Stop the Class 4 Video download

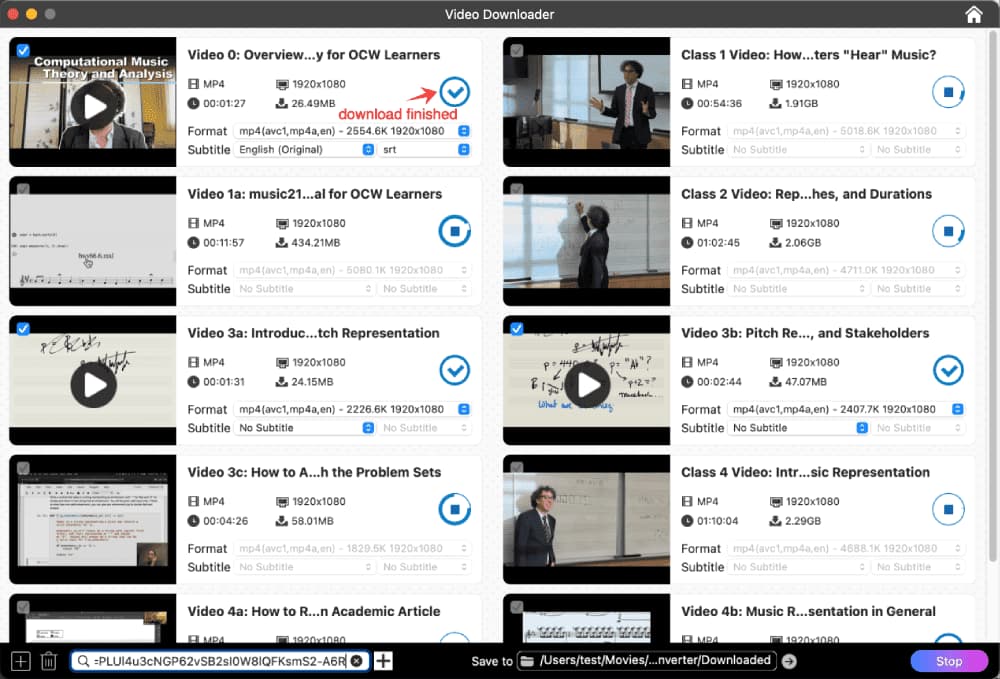click(948, 509)
